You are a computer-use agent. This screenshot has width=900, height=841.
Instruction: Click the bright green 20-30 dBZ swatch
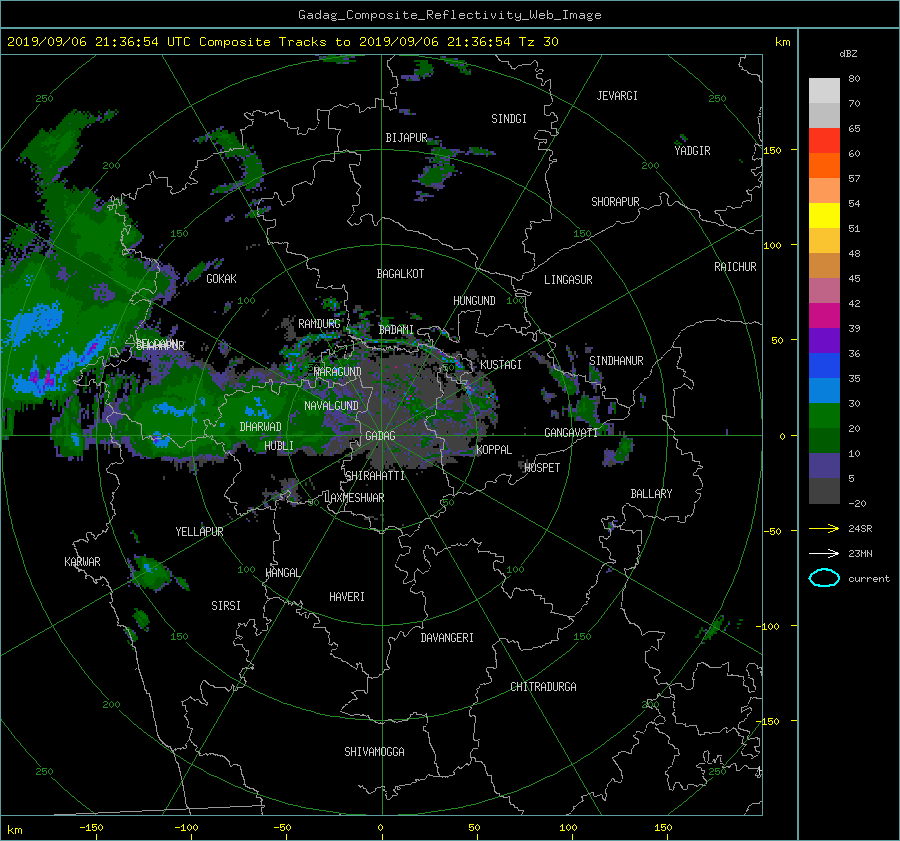click(824, 415)
